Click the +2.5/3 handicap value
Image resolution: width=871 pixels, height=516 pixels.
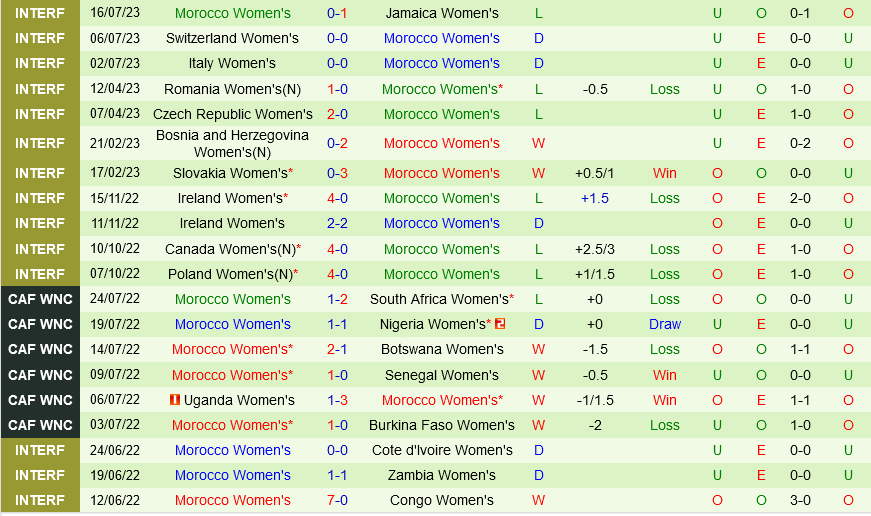coord(595,249)
